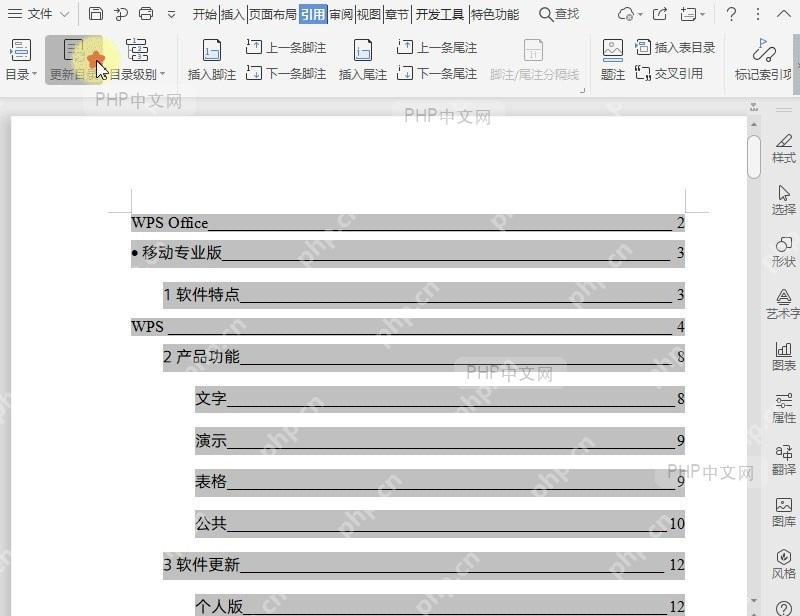The height and width of the screenshot is (616, 800).
Task: Open footnote settings dialog launcher
Action: (x=582, y=91)
